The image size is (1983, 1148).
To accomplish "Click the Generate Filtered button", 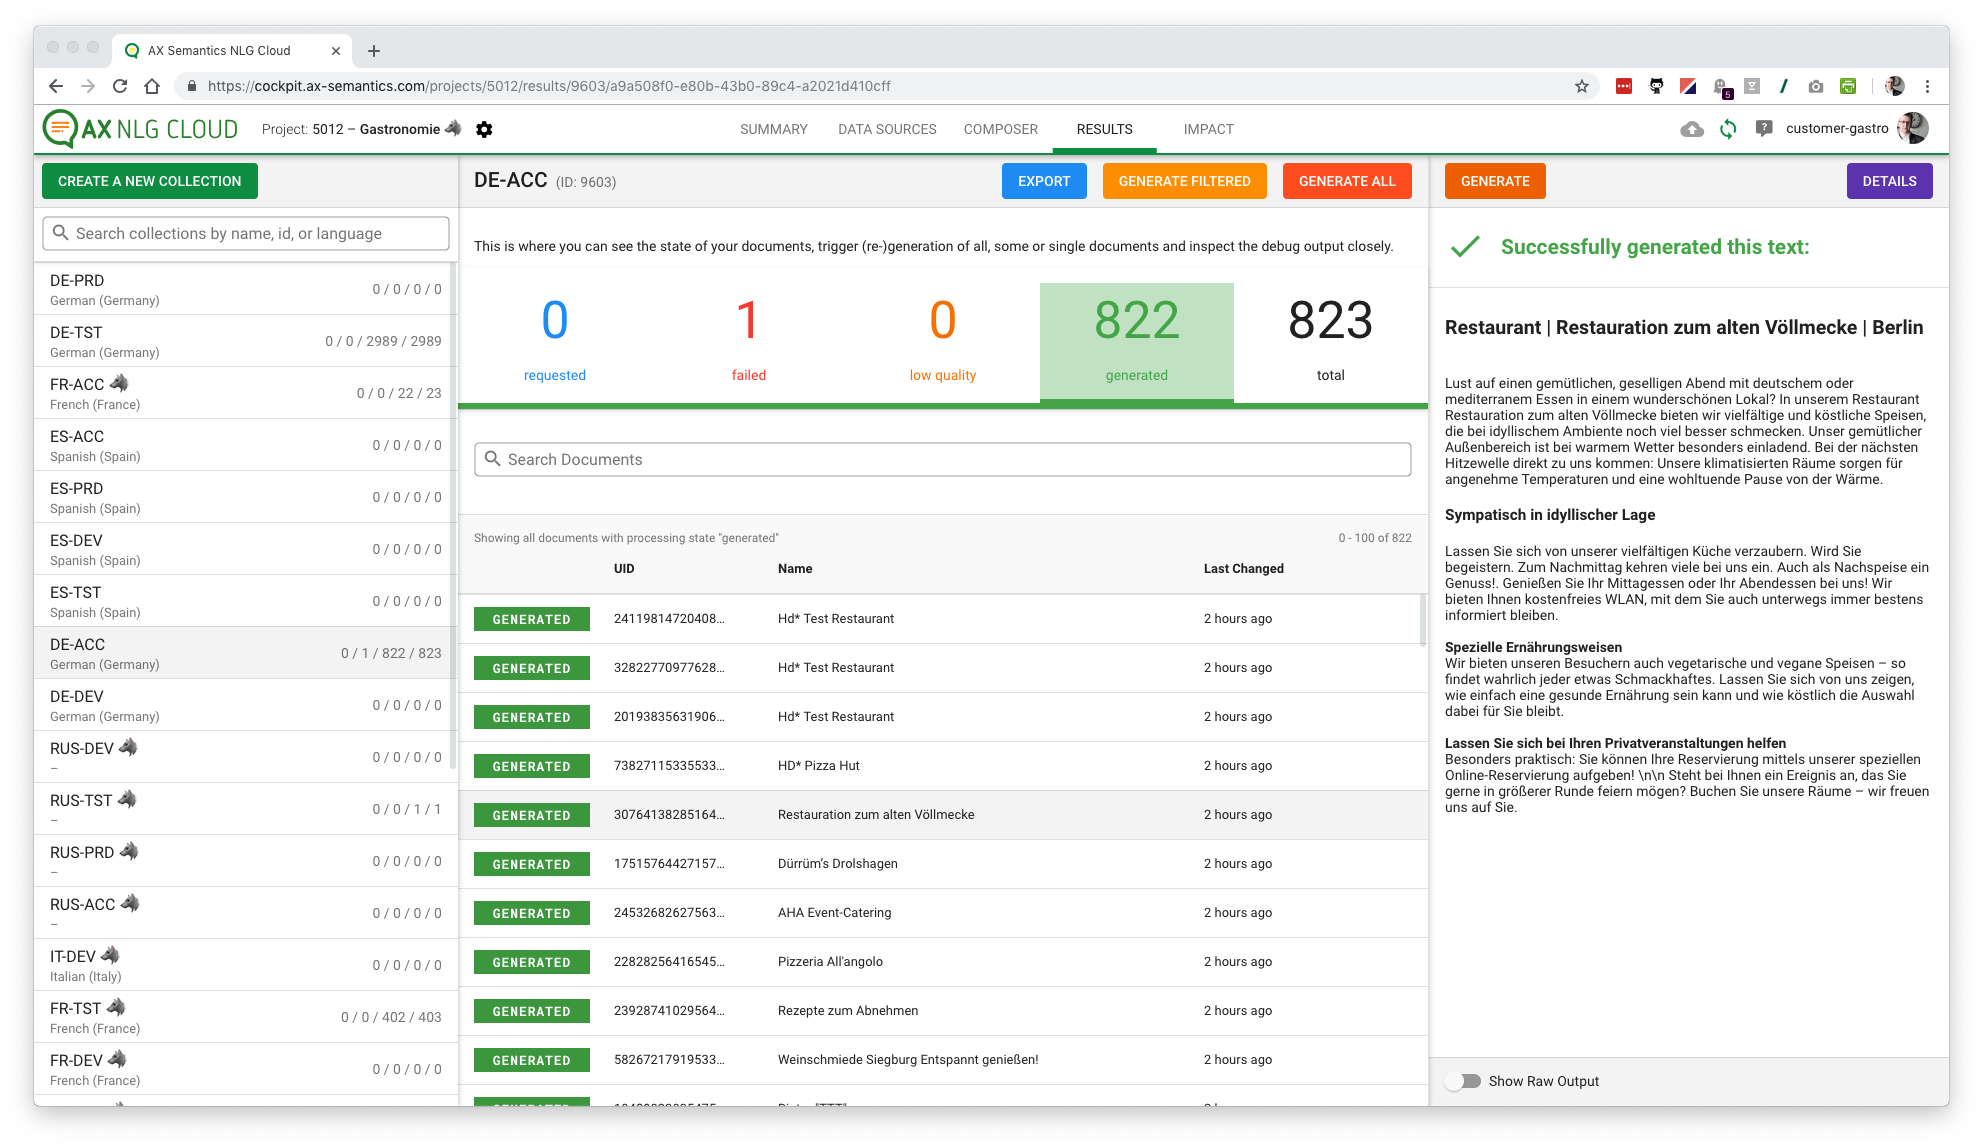I will pyautogui.click(x=1184, y=181).
